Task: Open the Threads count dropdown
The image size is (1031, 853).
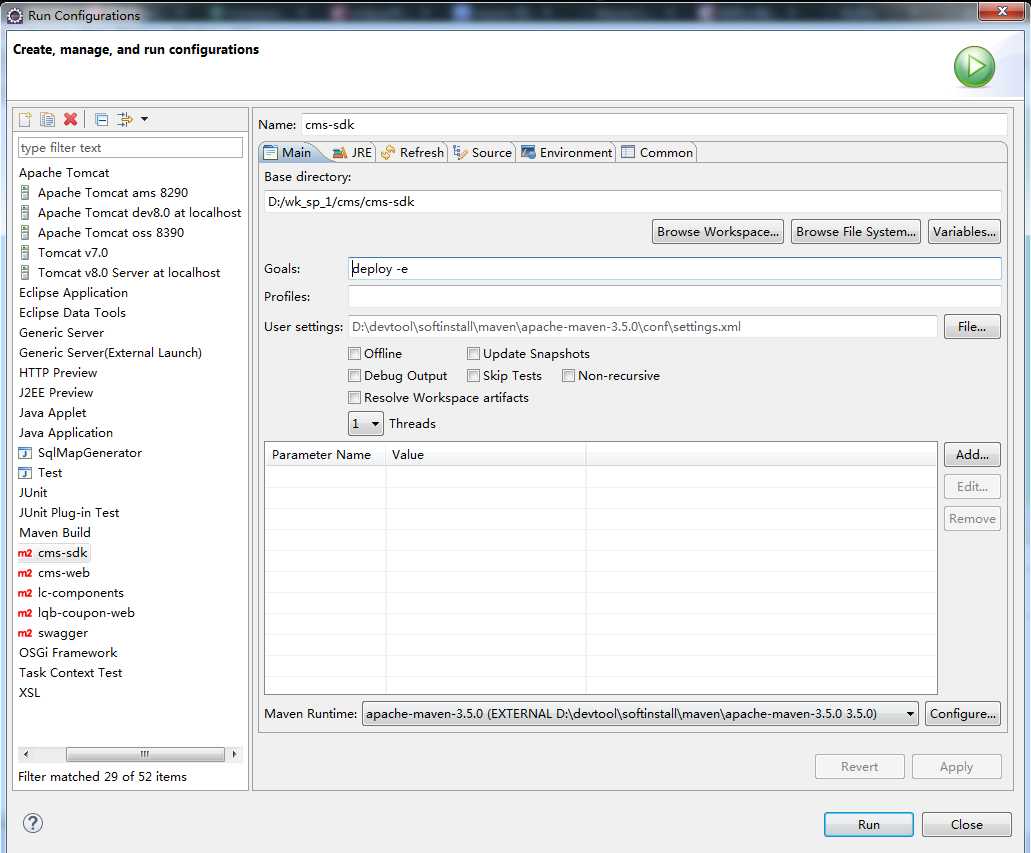Action: tap(366, 424)
